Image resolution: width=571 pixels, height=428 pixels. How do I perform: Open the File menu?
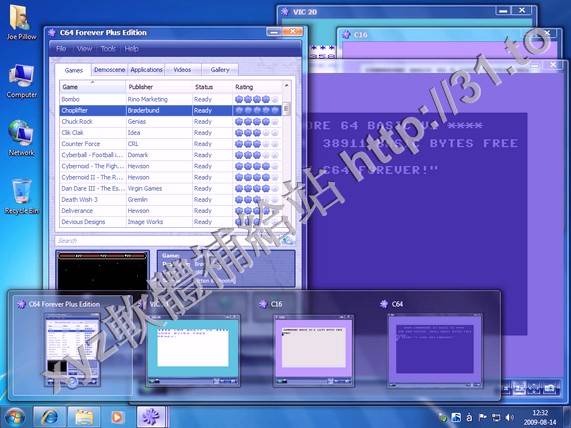coord(61,48)
